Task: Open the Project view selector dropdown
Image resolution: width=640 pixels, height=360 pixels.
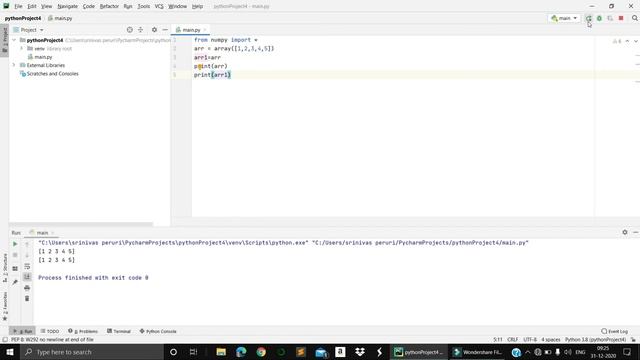Action: pos(28,30)
